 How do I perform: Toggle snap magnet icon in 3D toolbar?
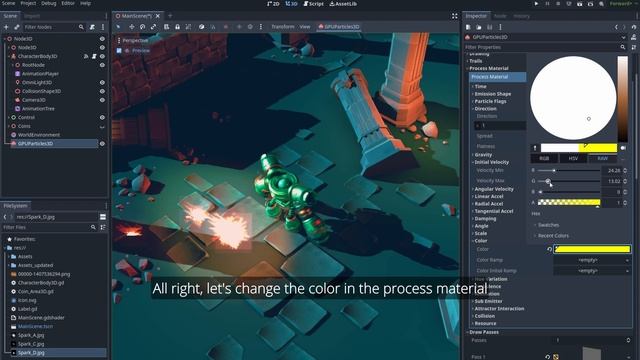(213, 27)
